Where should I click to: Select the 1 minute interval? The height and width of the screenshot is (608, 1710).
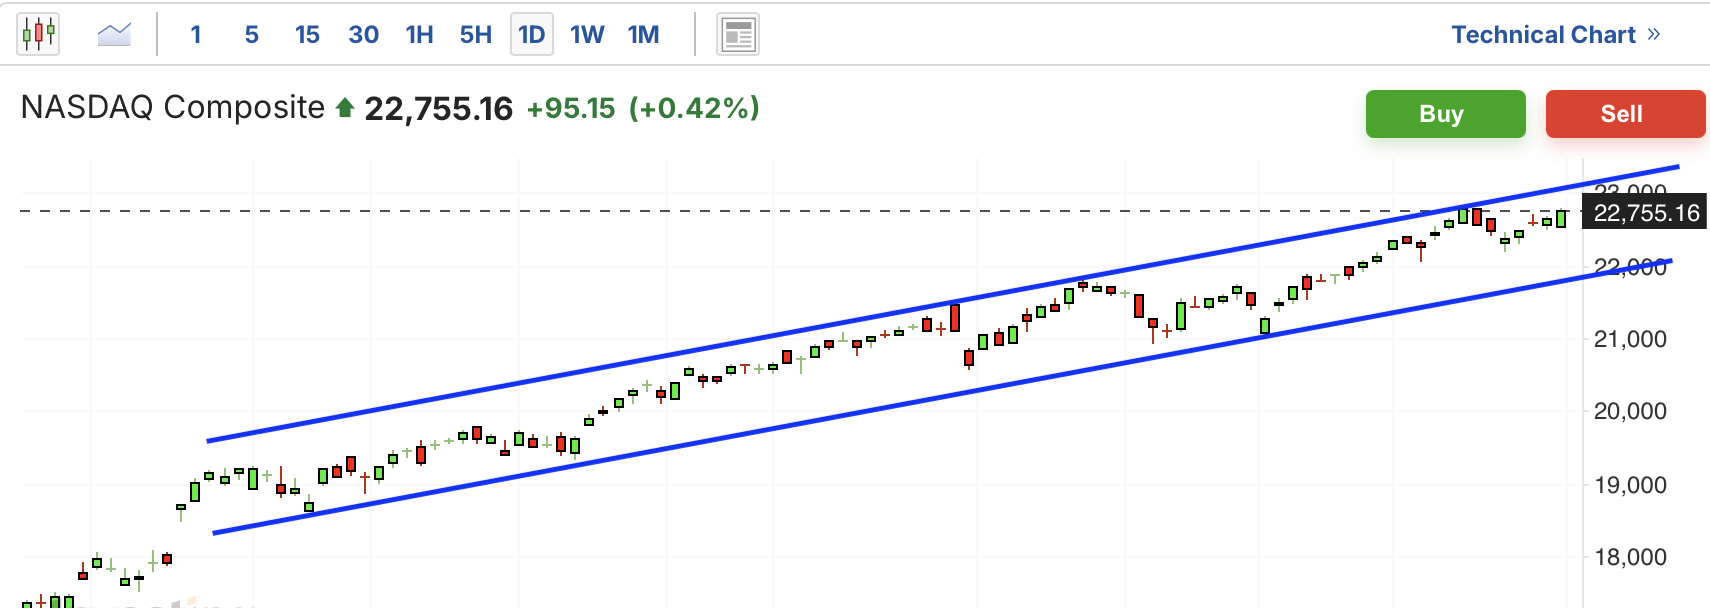click(196, 35)
